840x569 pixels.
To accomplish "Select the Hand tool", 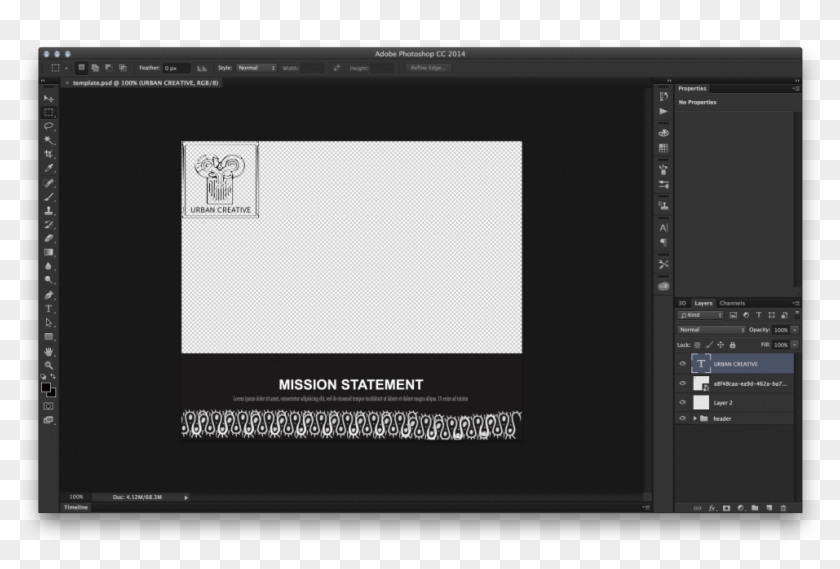I will pyautogui.click(x=49, y=351).
